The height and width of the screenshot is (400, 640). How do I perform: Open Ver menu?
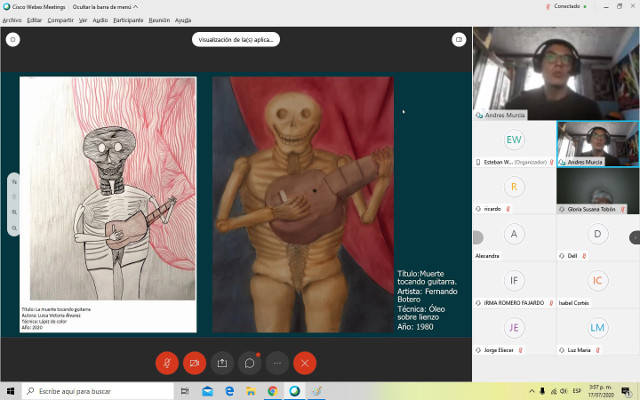83,20
